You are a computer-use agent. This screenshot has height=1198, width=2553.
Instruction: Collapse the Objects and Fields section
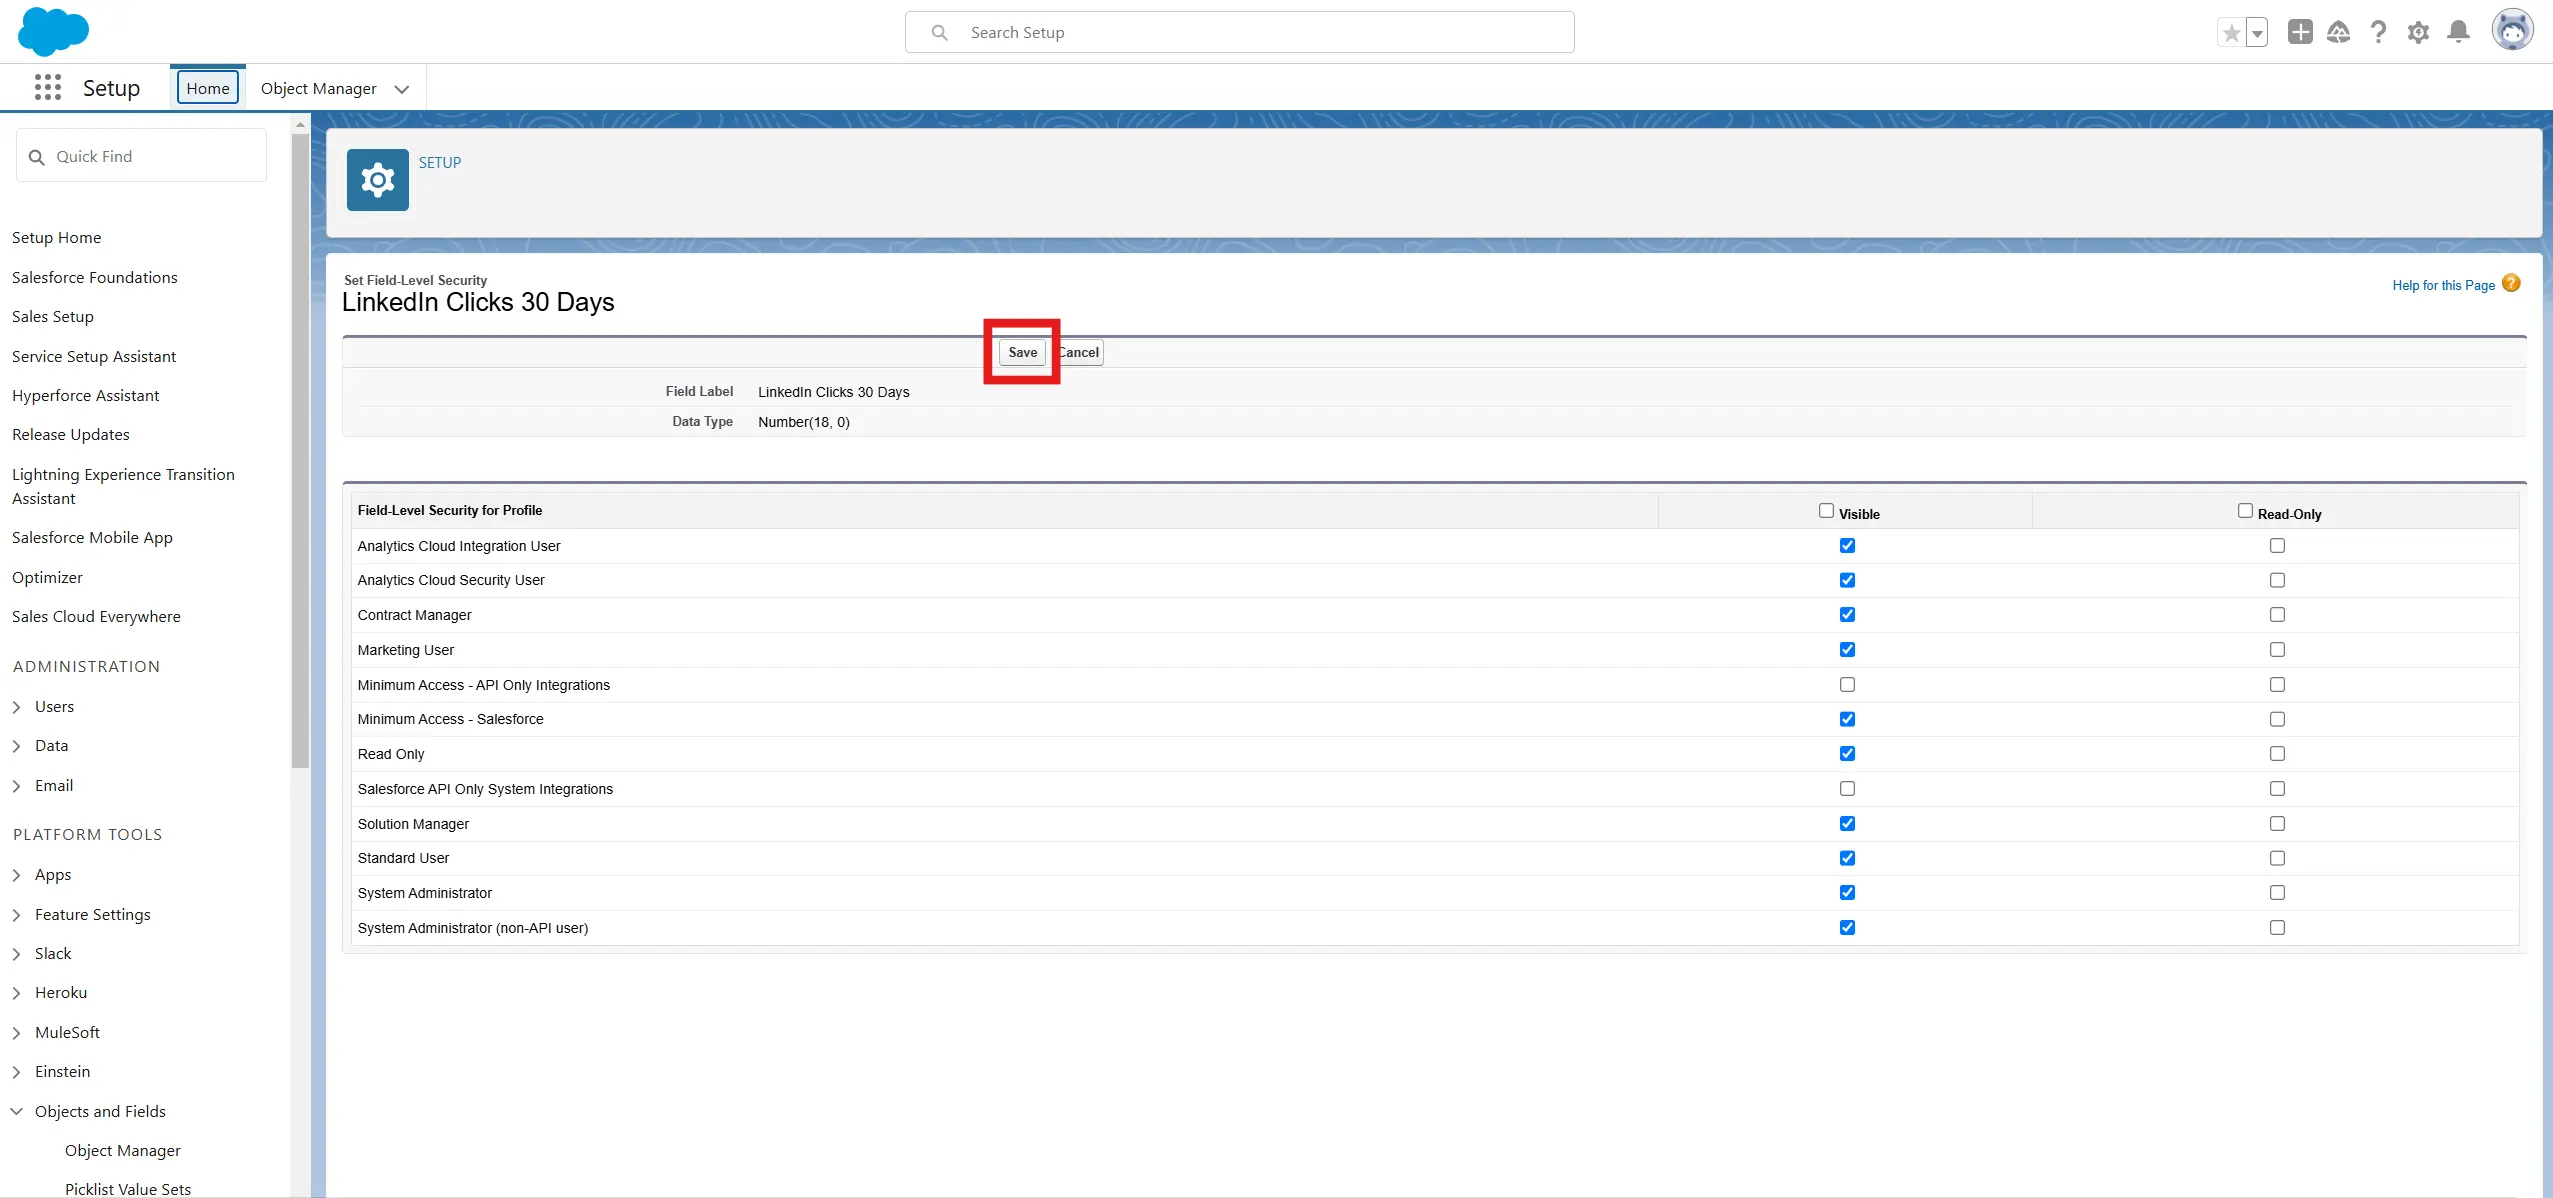point(17,1111)
